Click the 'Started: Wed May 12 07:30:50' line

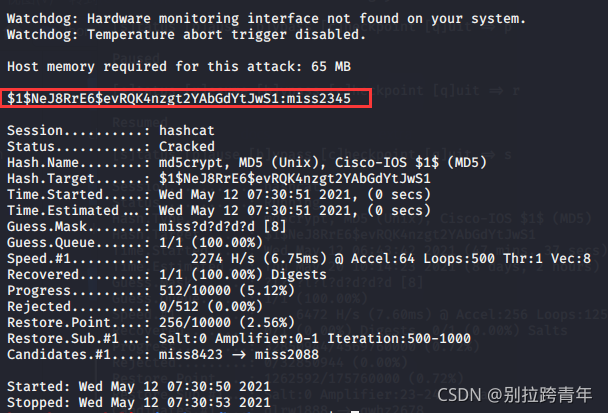tap(139, 387)
